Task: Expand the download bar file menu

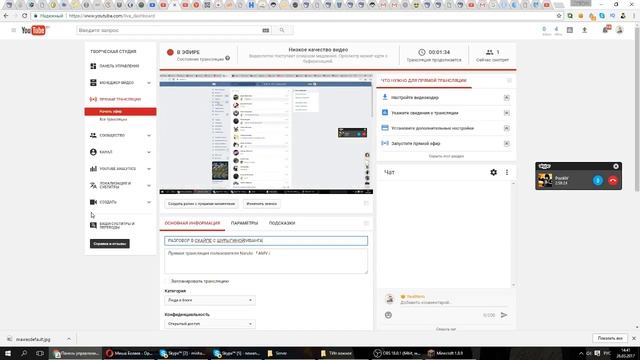Action: tap(69, 339)
